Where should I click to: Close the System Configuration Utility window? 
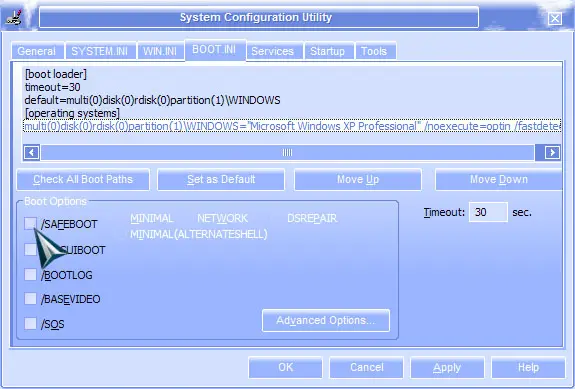pos(554,18)
